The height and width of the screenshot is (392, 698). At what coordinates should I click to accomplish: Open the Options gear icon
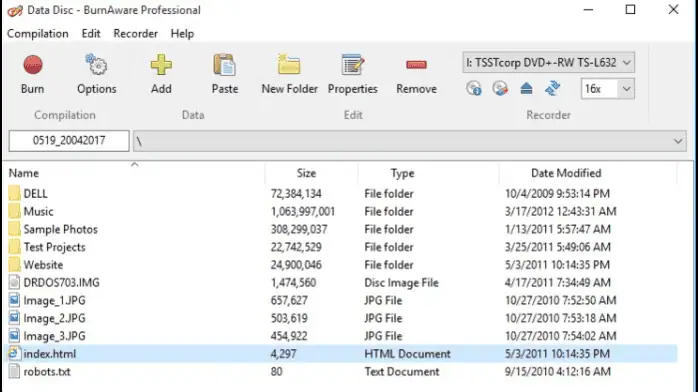96,65
